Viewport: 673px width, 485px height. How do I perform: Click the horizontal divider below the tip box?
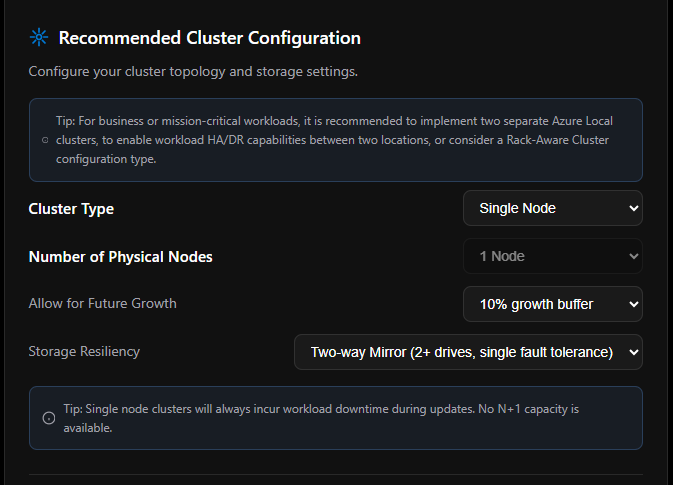[x=336, y=474]
